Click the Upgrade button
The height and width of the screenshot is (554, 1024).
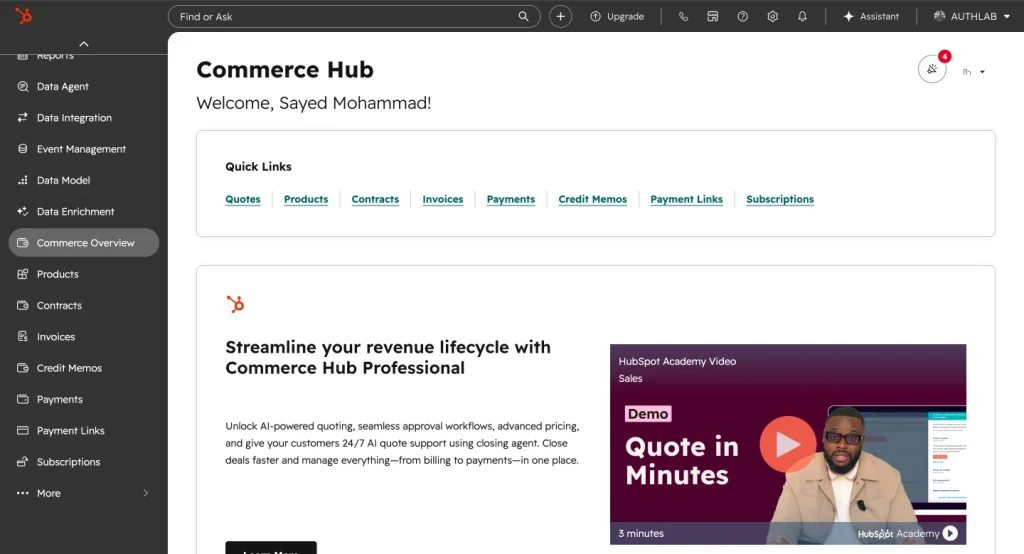click(617, 16)
